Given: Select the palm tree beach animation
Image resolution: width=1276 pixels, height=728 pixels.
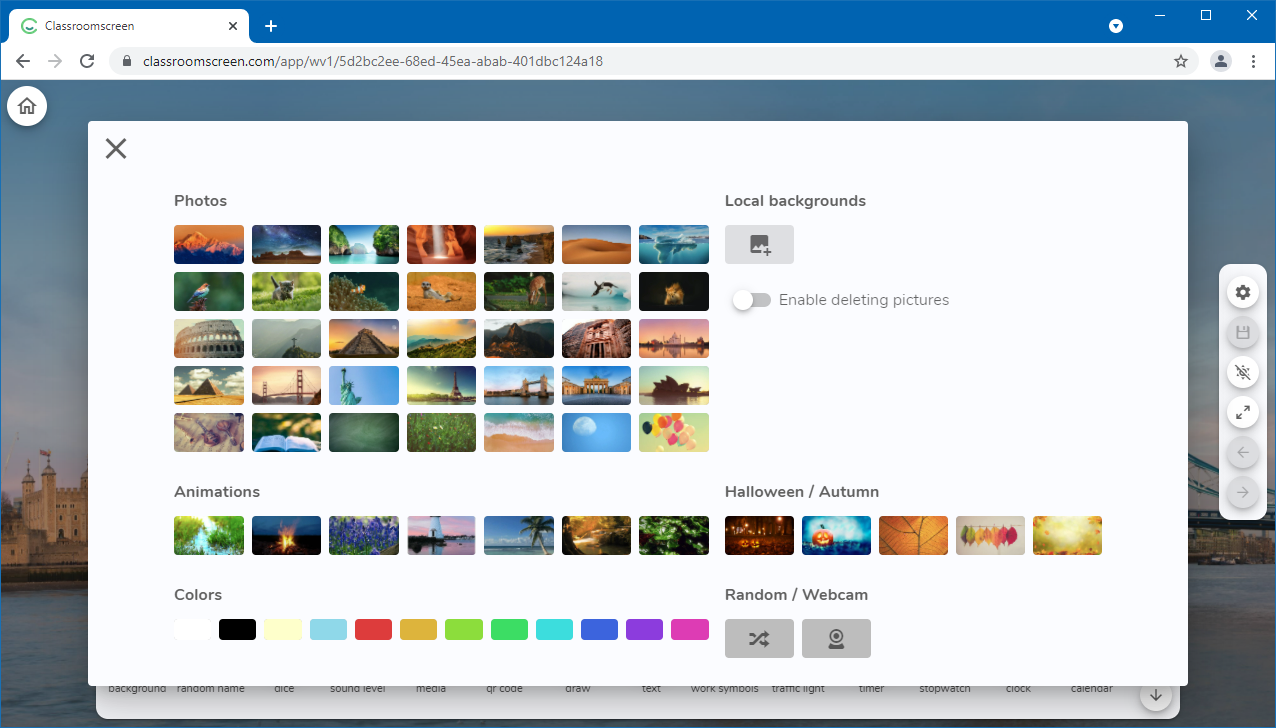Looking at the screenshot, I should click(519, 536).
